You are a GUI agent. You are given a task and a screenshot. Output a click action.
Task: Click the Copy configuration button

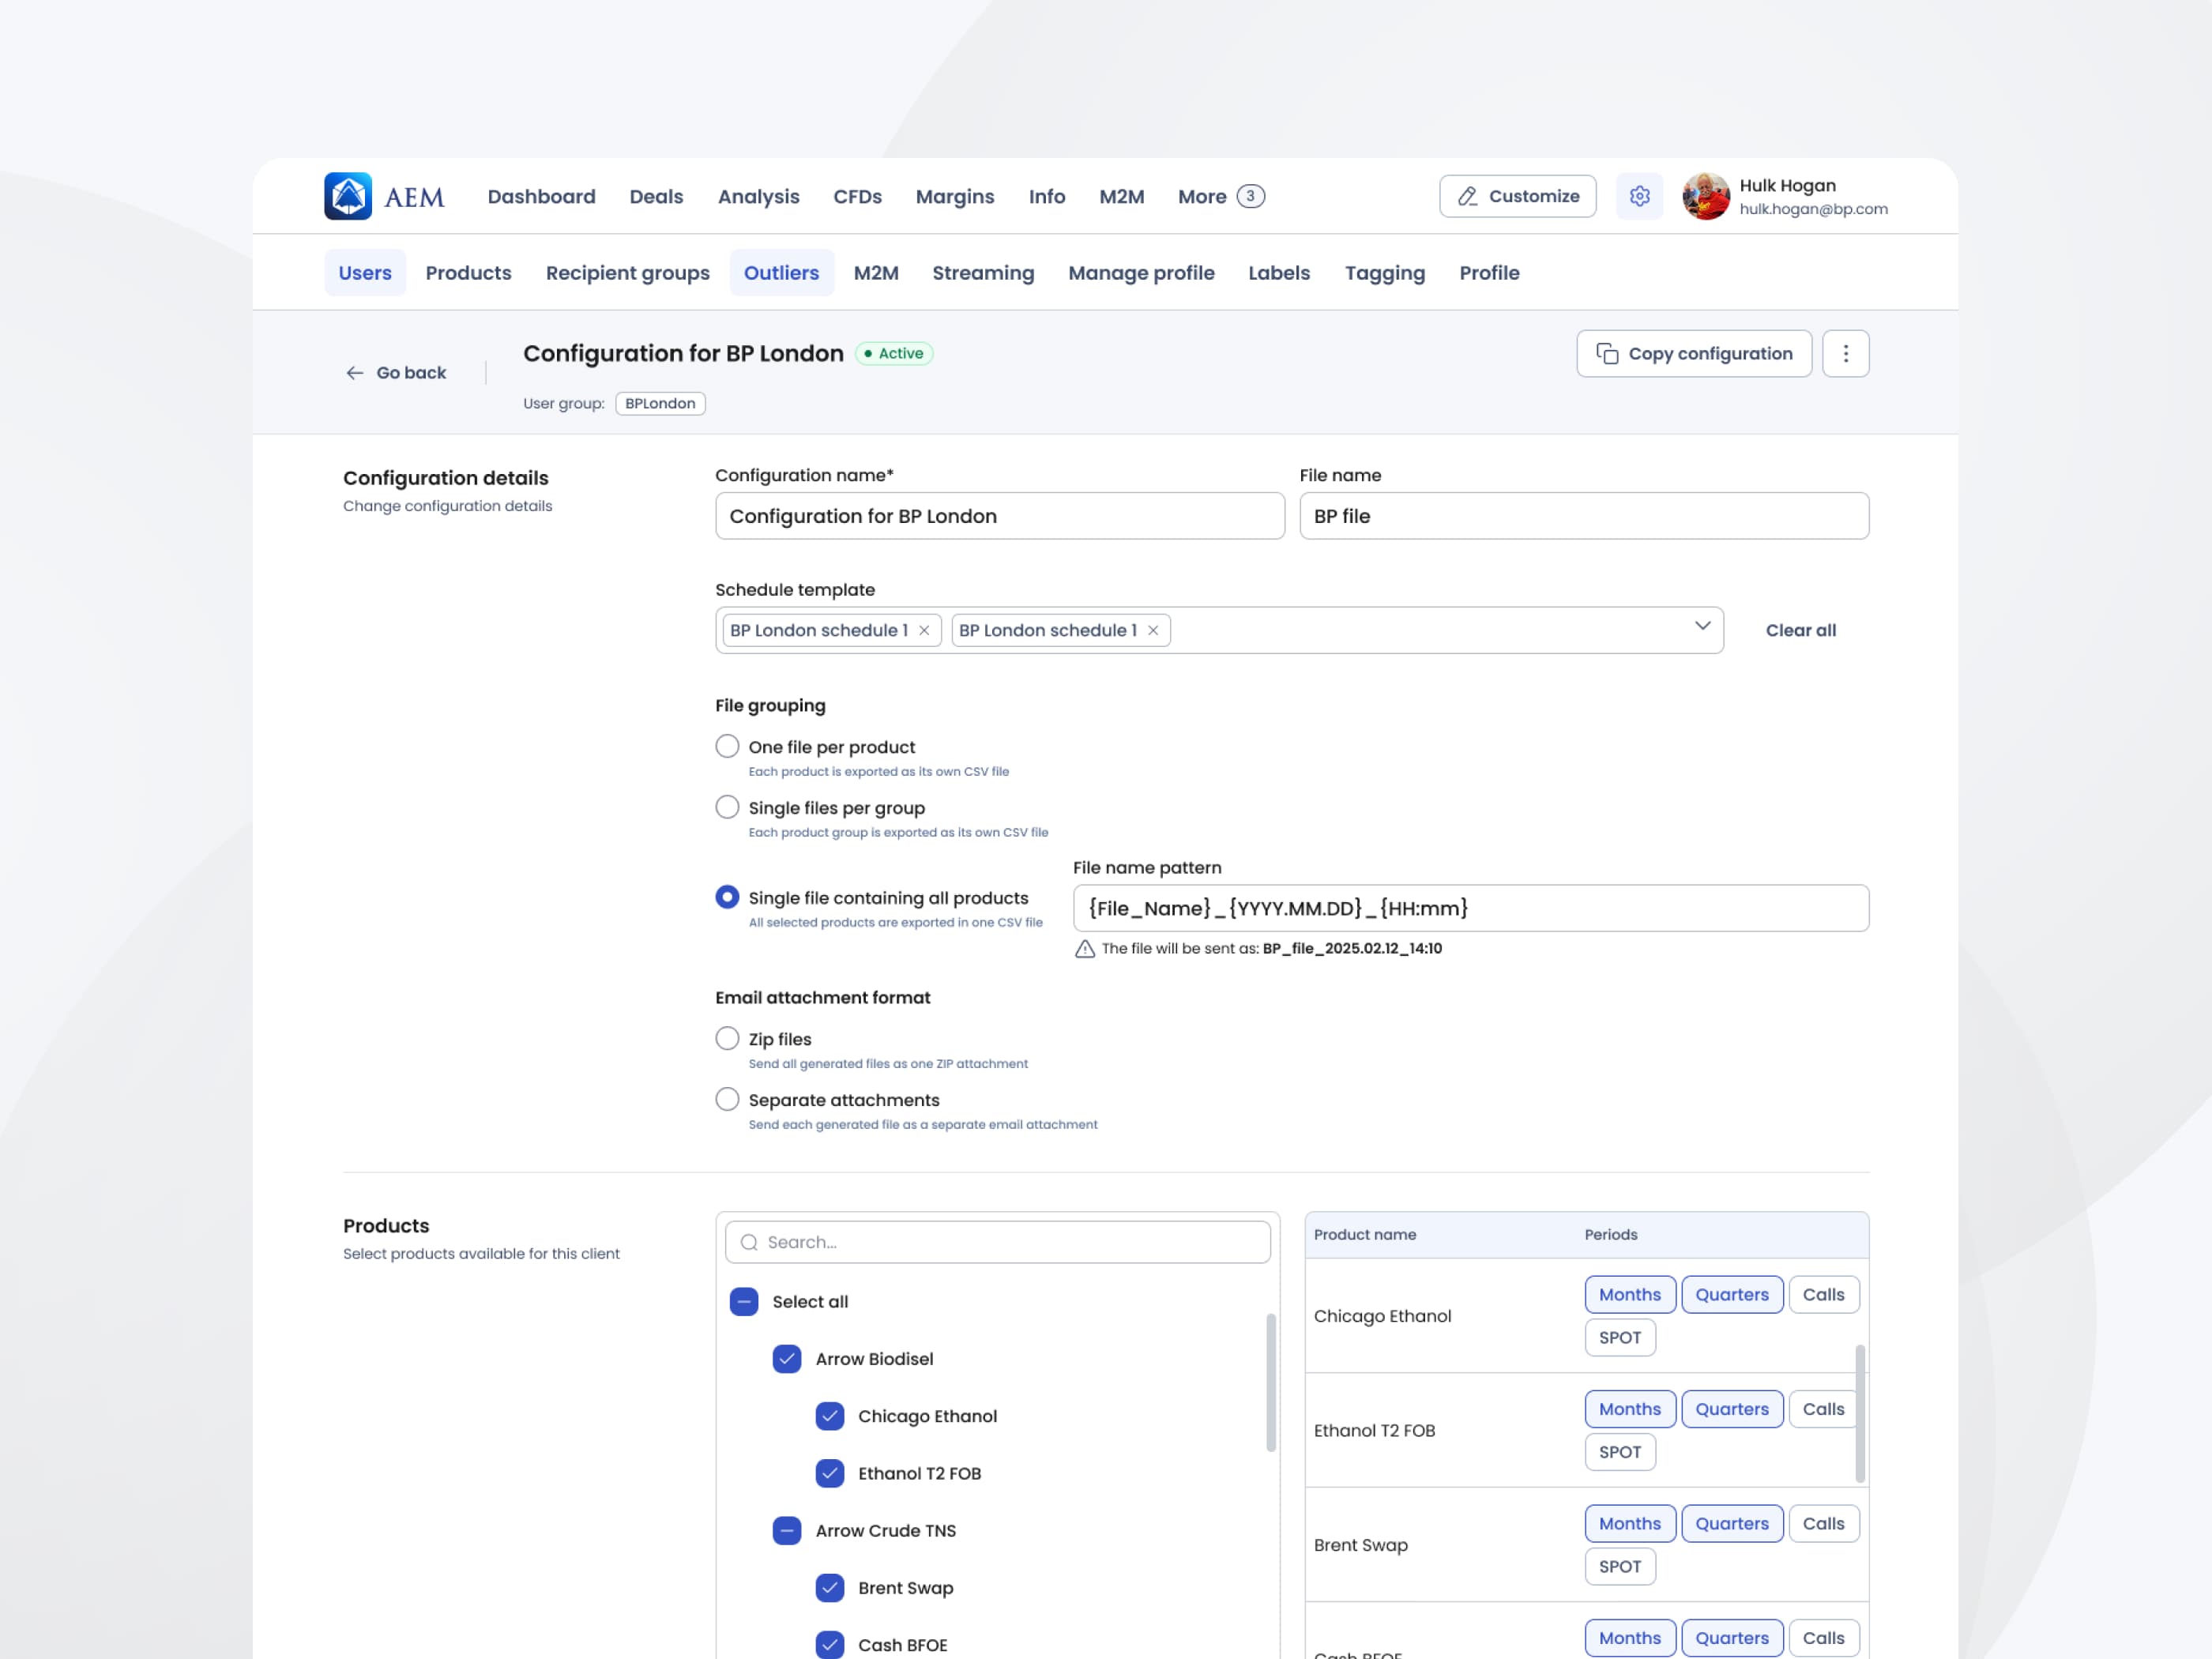pos(1694,354)
